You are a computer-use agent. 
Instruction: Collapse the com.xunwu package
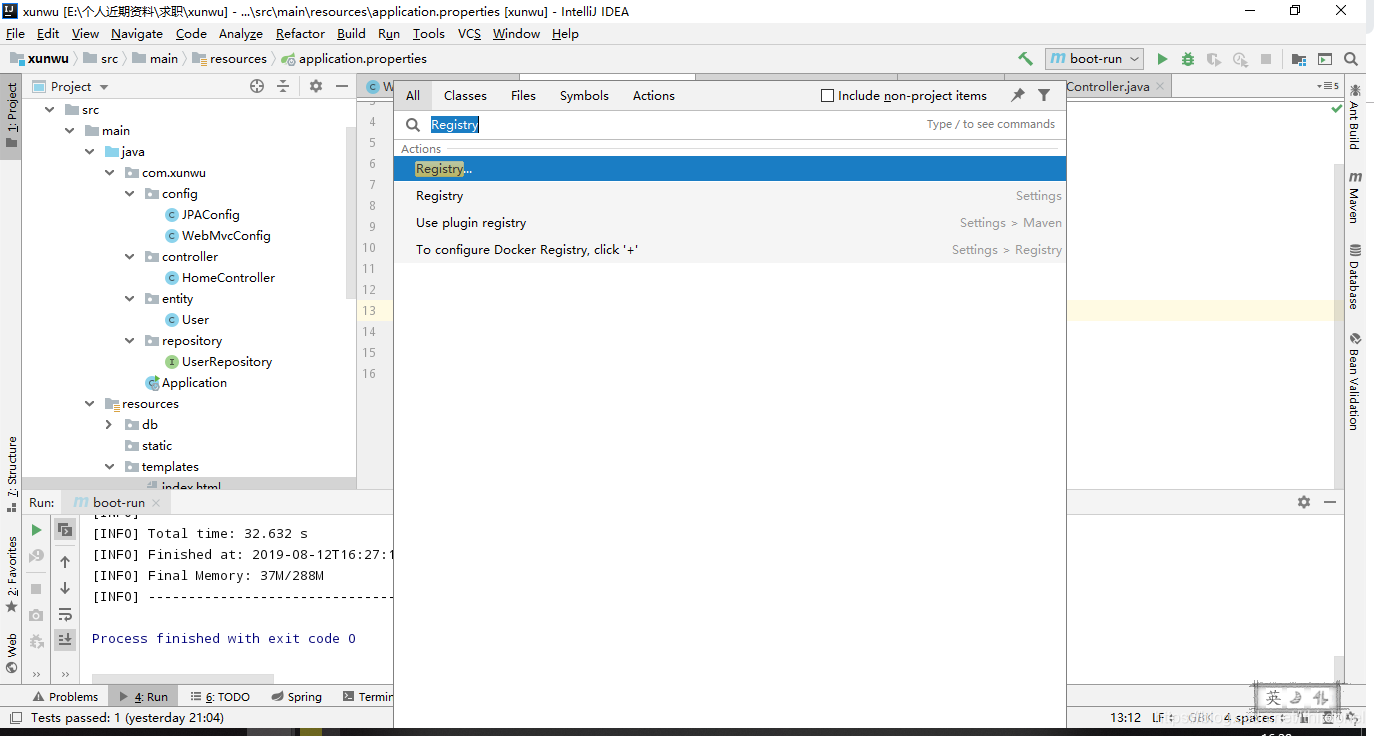[x=109, y=173]
